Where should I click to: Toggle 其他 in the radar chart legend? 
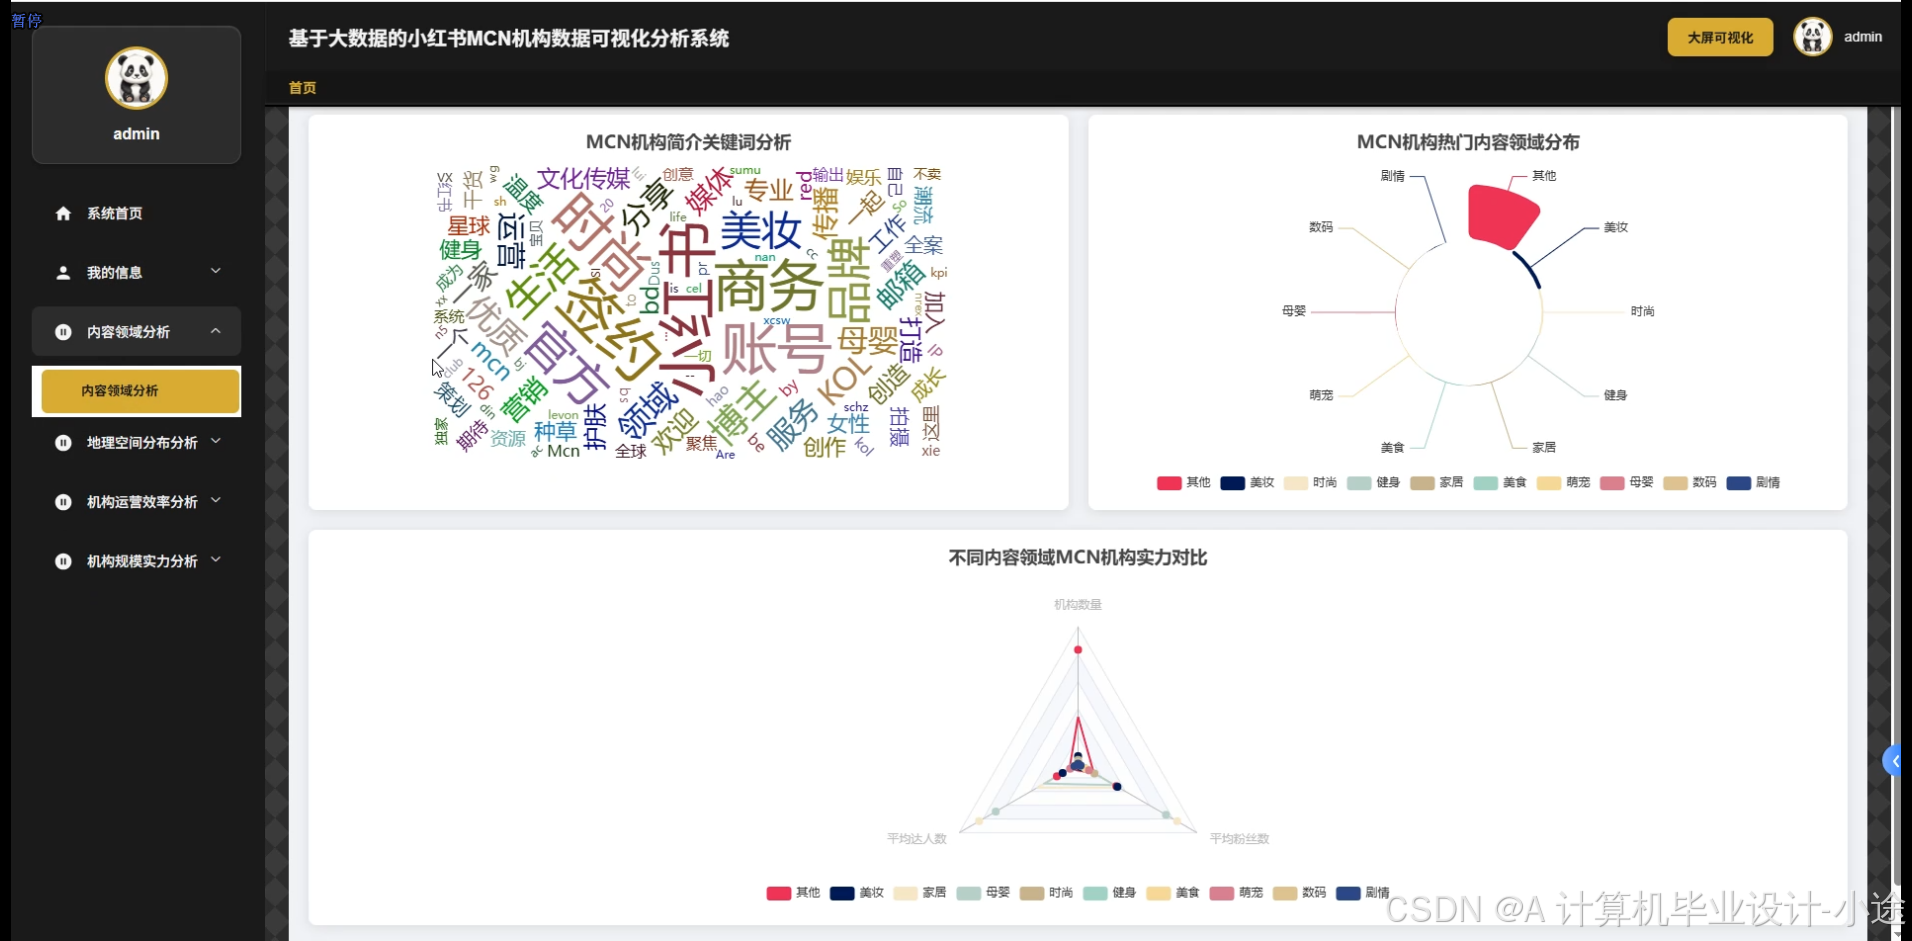pos(793,893)
